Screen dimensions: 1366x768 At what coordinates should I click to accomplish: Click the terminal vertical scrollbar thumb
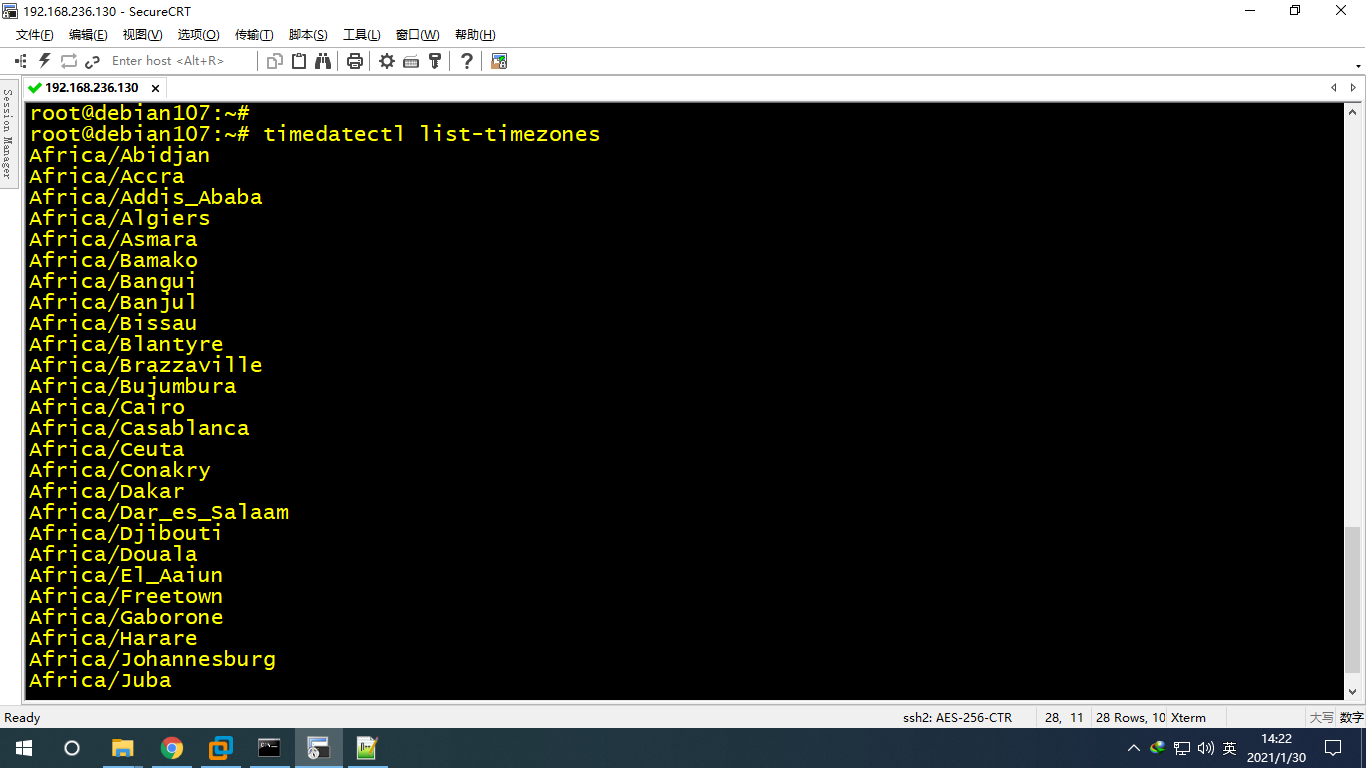1353,600
